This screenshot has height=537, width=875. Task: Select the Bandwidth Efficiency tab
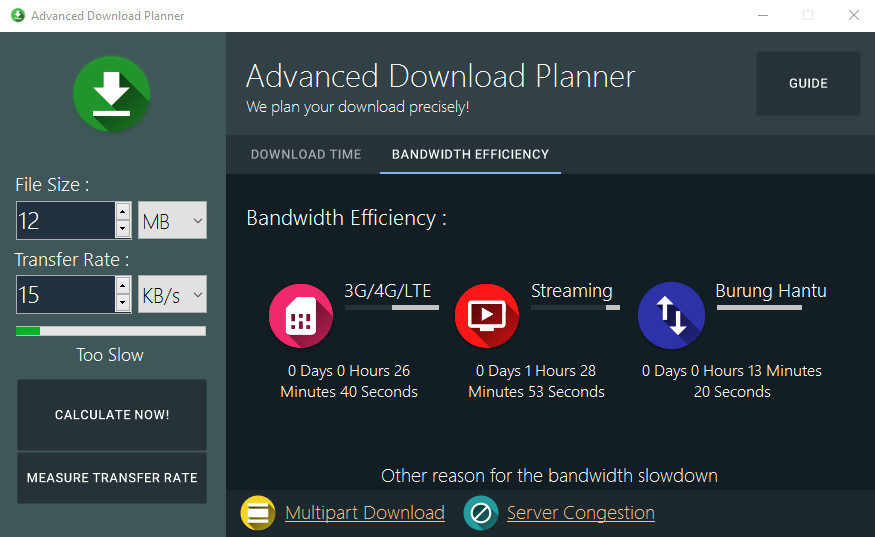click(x=470, y=155)
